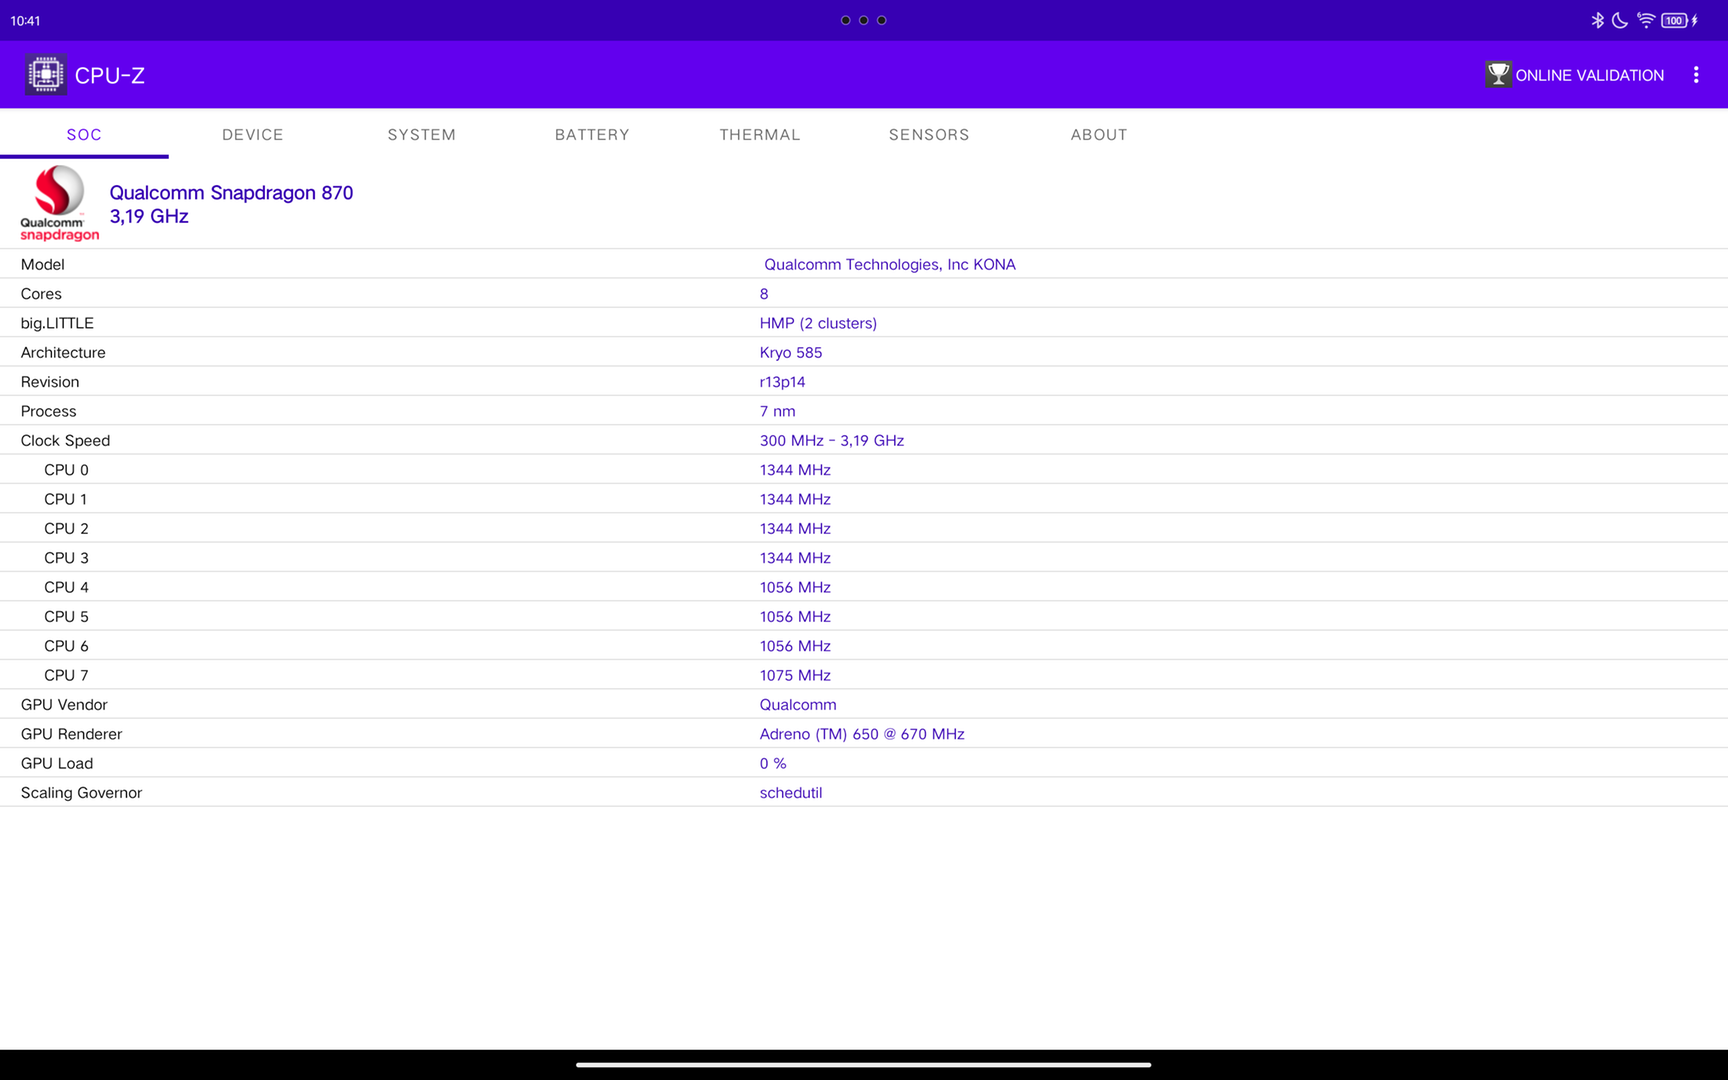Select the schedutil scaling governor value
The width and height of the screenshot is (1728, 1080).
tap(791, 792)
